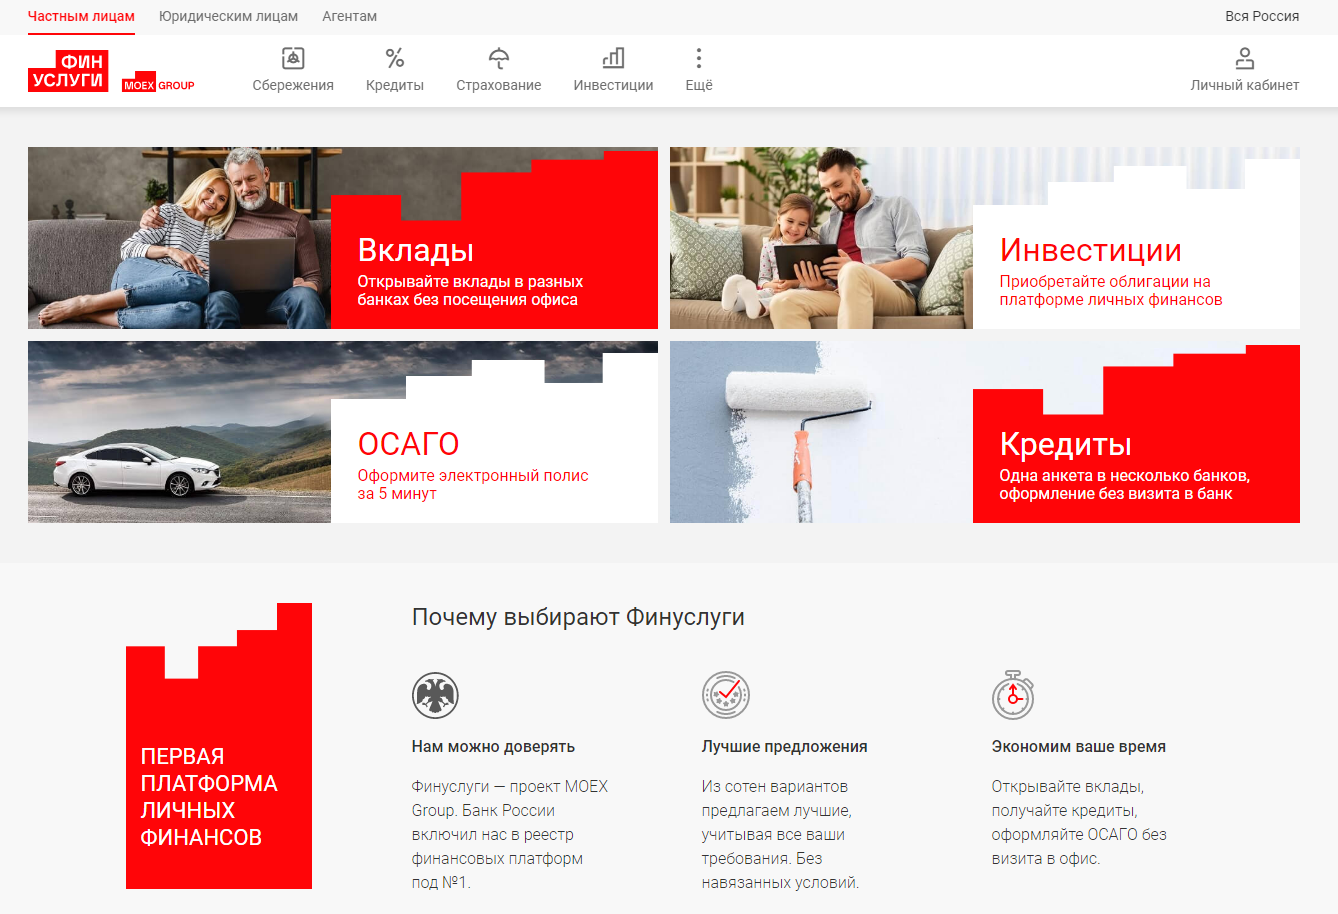The height and width of the screenshot is (914, 1338).
Task: Switch to Агентам tab
Action: click(x=349, y=17)
